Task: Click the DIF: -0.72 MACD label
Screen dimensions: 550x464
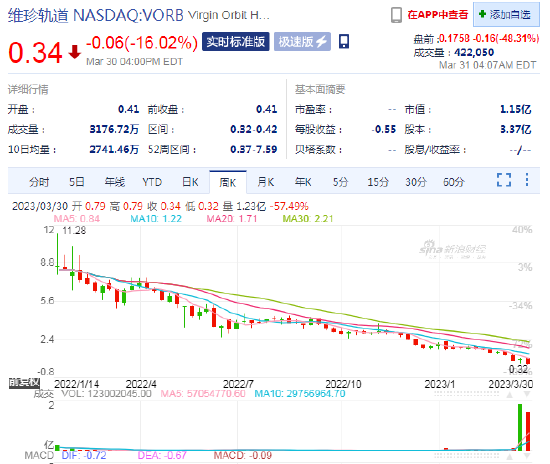Action: [x=84, y=455]
